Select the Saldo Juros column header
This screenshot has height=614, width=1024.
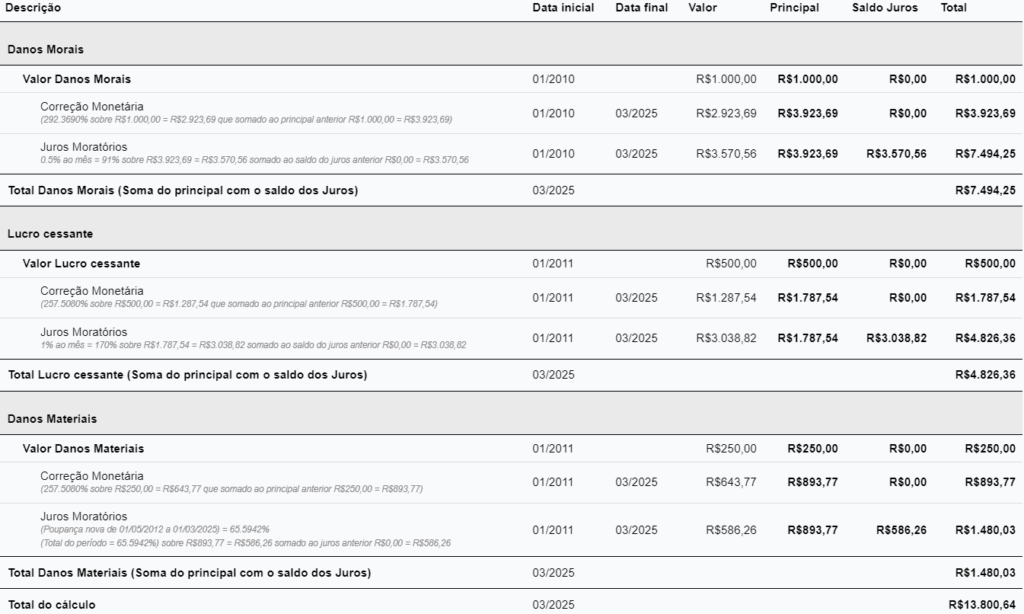pos(885,8)
